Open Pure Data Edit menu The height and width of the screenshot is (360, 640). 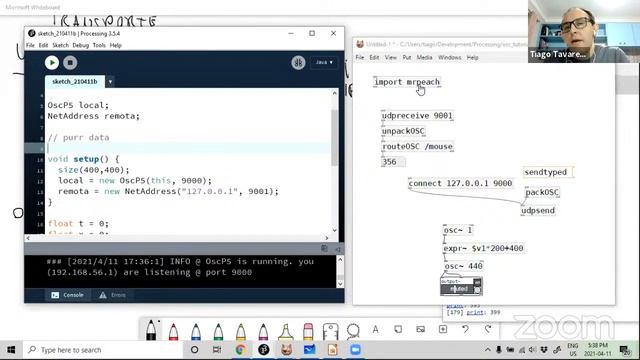[x=374, y=58]
